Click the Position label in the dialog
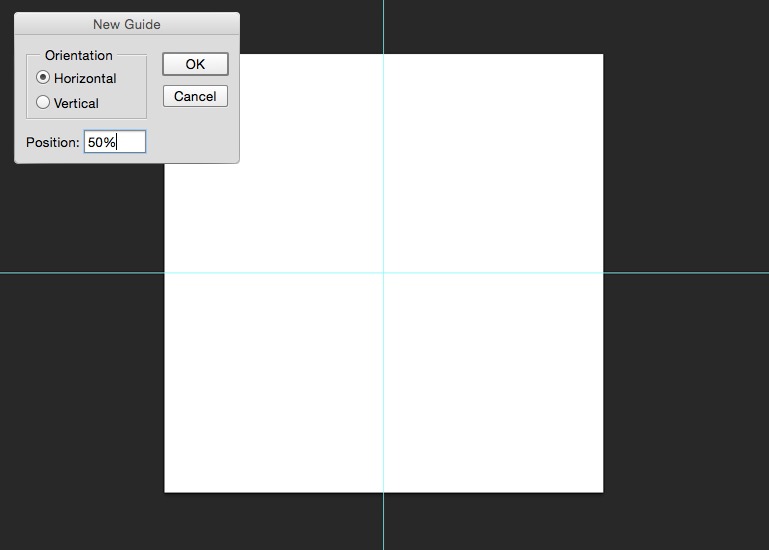The image size is (769, 550). 52,142
